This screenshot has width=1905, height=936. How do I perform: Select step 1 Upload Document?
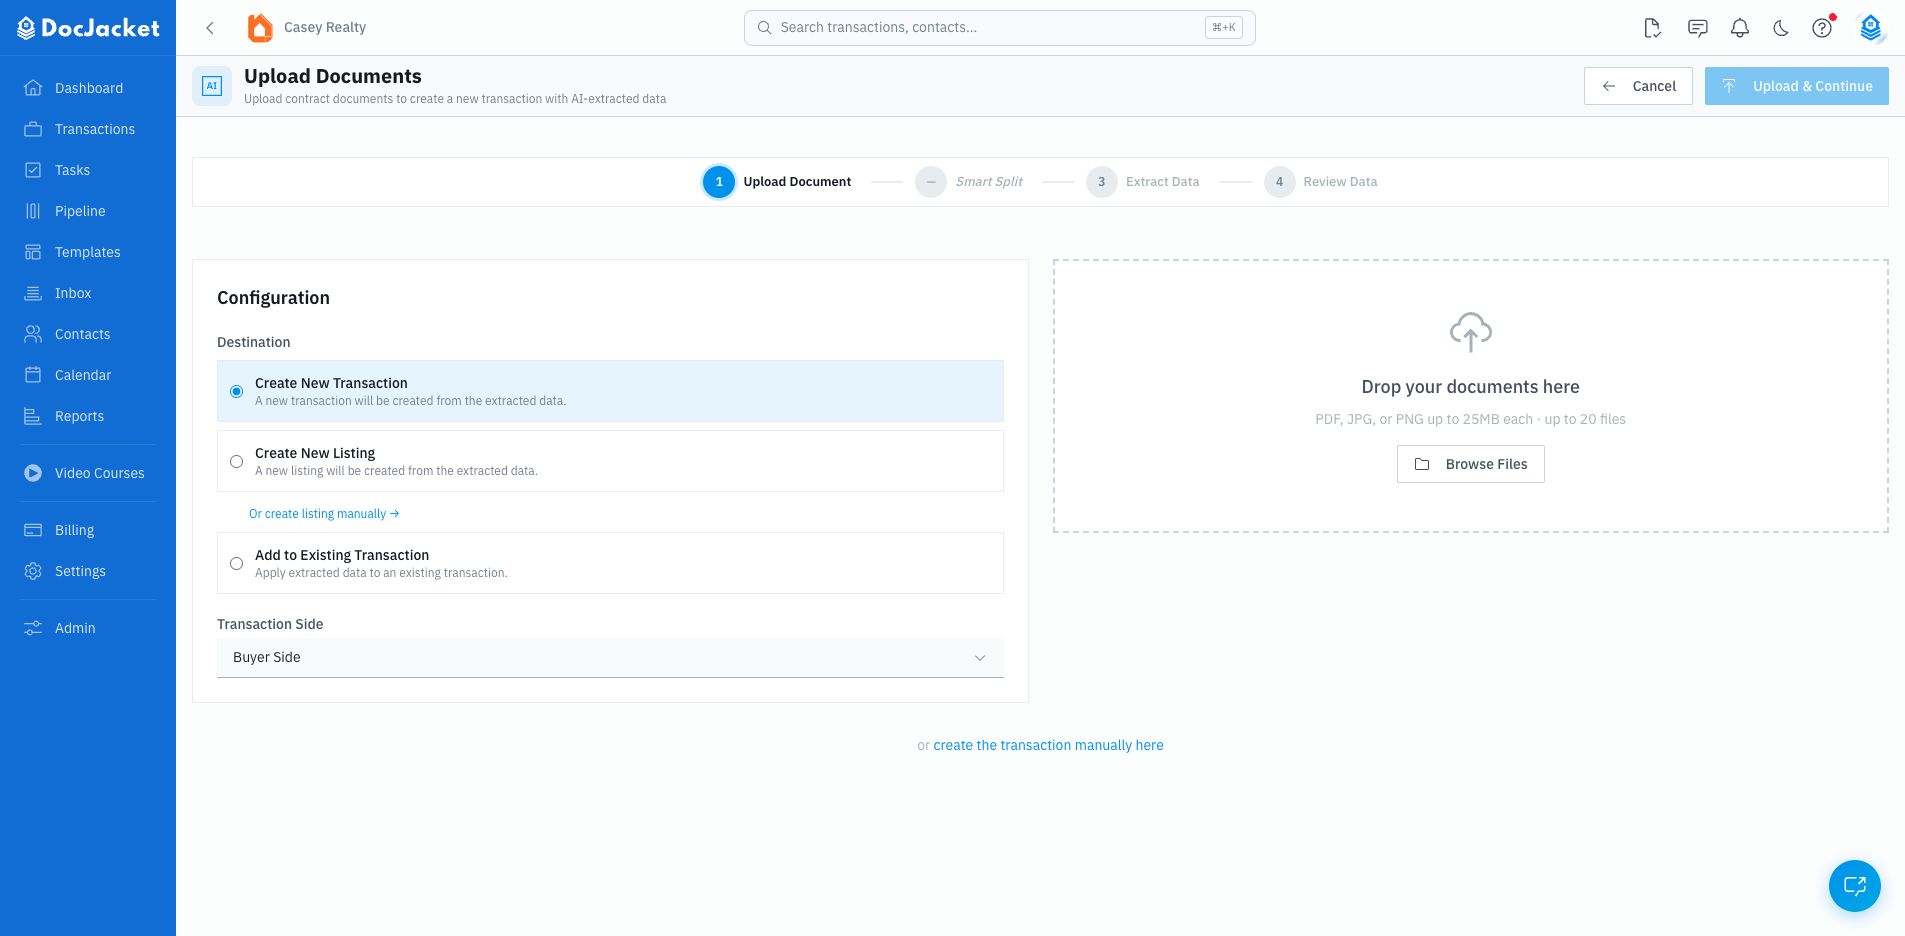pos(778,182)
